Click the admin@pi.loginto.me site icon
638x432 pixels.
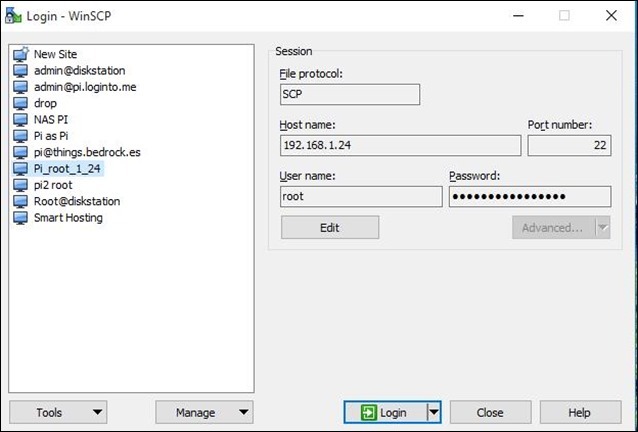tap(20, 87)
